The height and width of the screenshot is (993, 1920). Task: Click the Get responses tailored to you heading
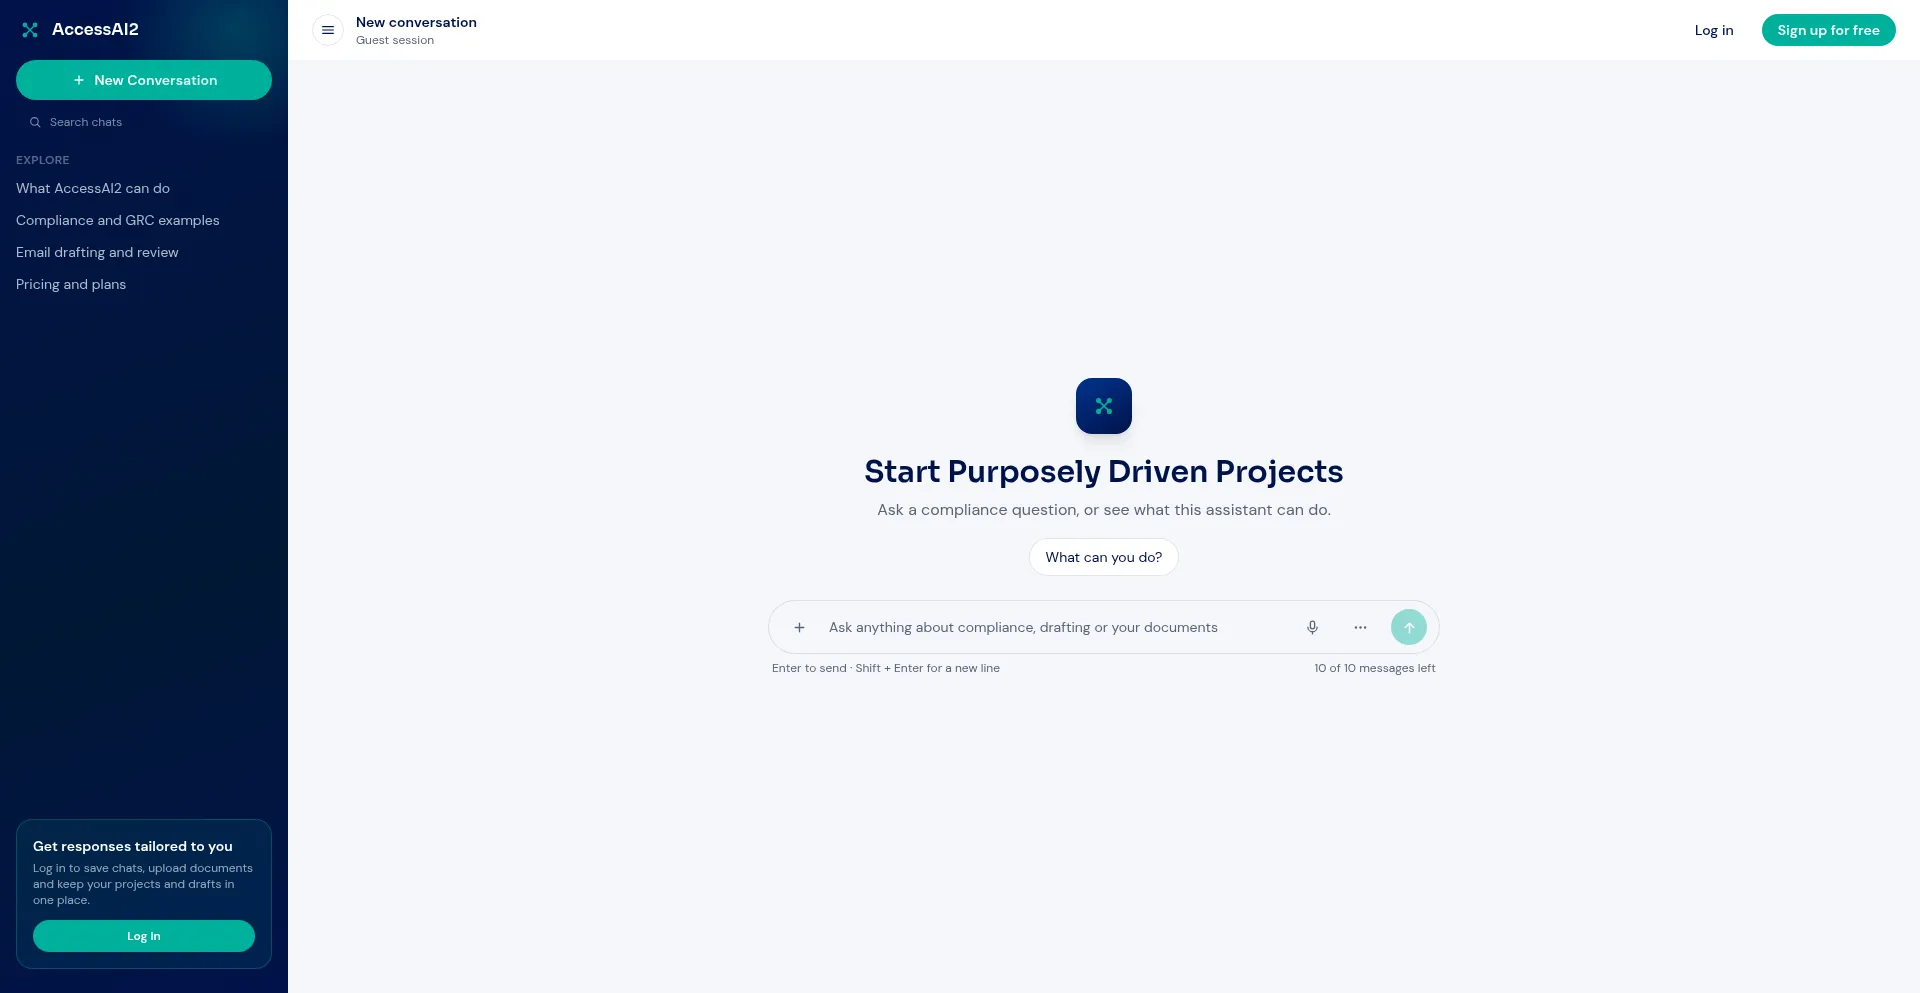pos(133,846)
